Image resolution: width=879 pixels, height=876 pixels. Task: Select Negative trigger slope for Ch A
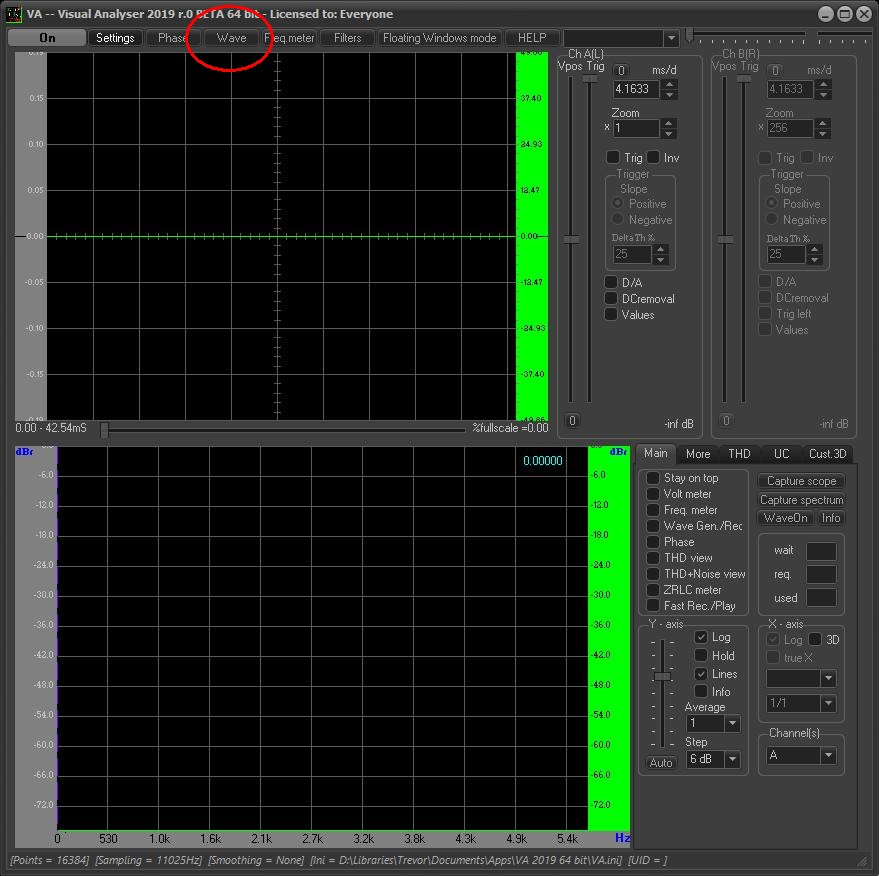618,219
